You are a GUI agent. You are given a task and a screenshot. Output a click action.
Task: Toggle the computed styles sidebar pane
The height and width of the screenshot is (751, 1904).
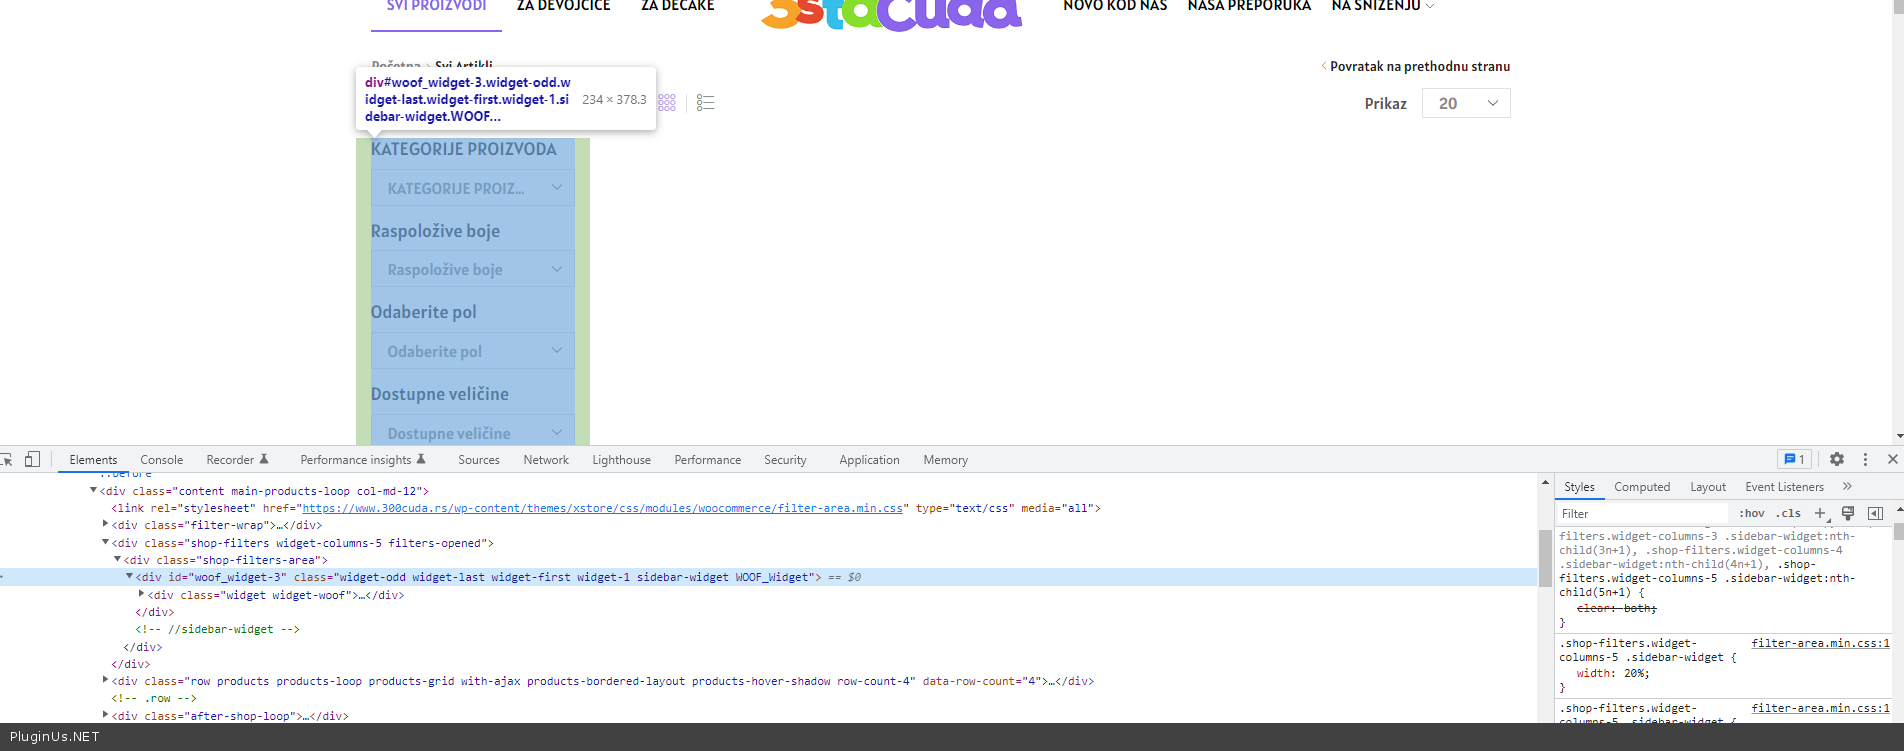pos(1875,513)
